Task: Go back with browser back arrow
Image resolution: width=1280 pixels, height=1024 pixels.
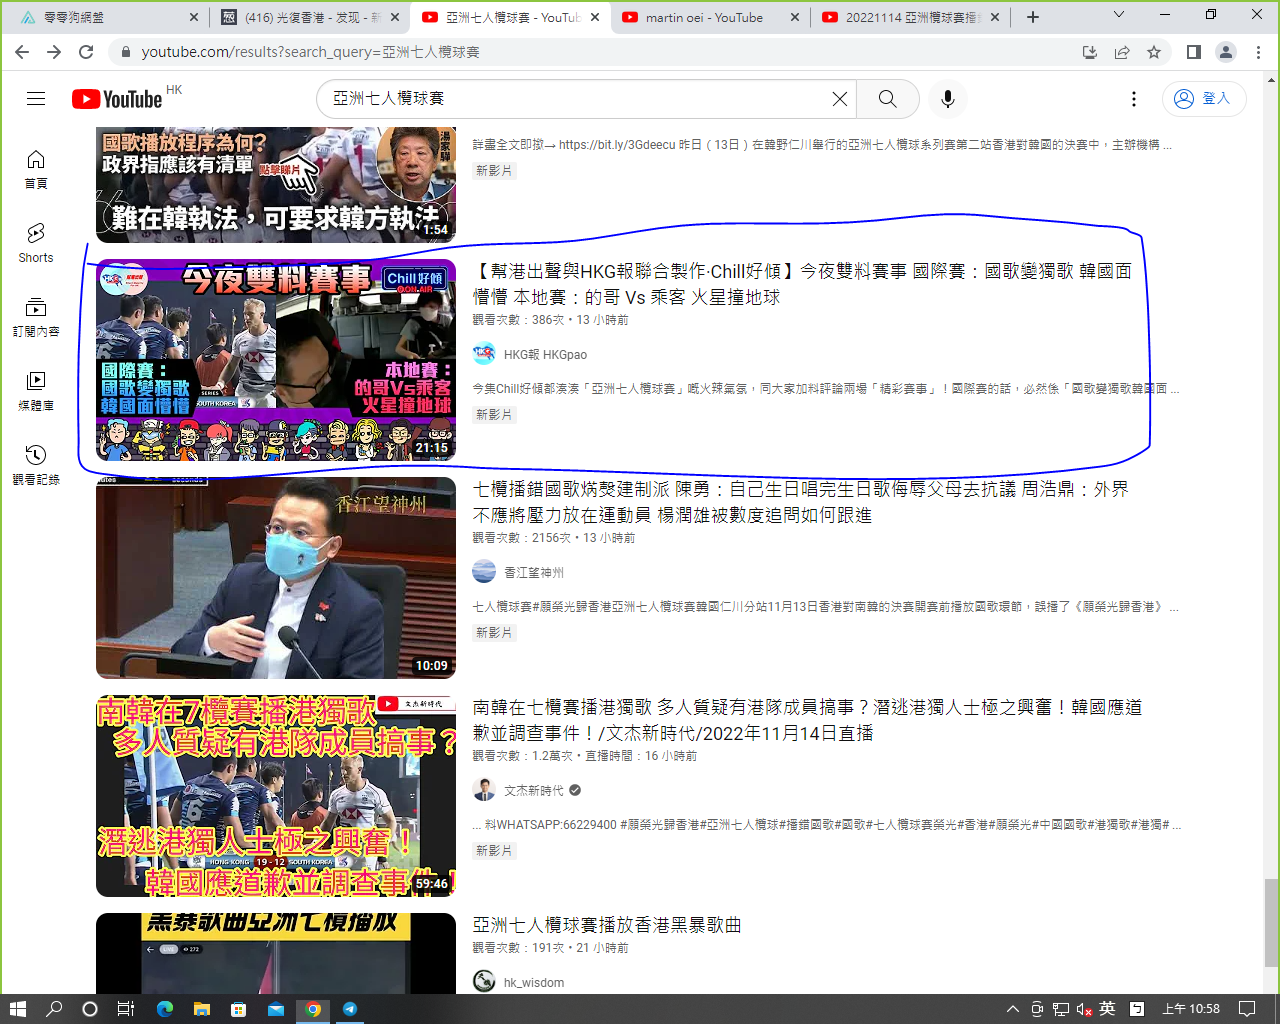Action: 22,52
